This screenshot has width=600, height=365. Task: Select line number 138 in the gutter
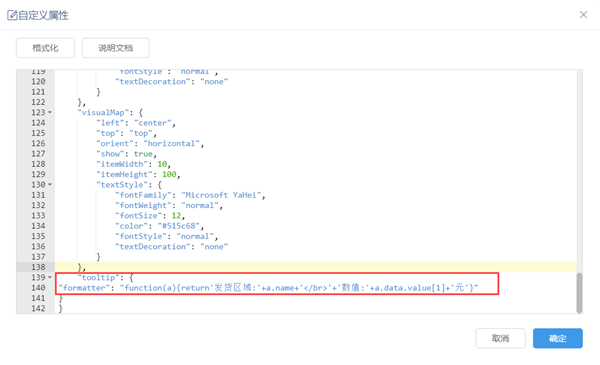pyautogui.click(x=38, y=267)
